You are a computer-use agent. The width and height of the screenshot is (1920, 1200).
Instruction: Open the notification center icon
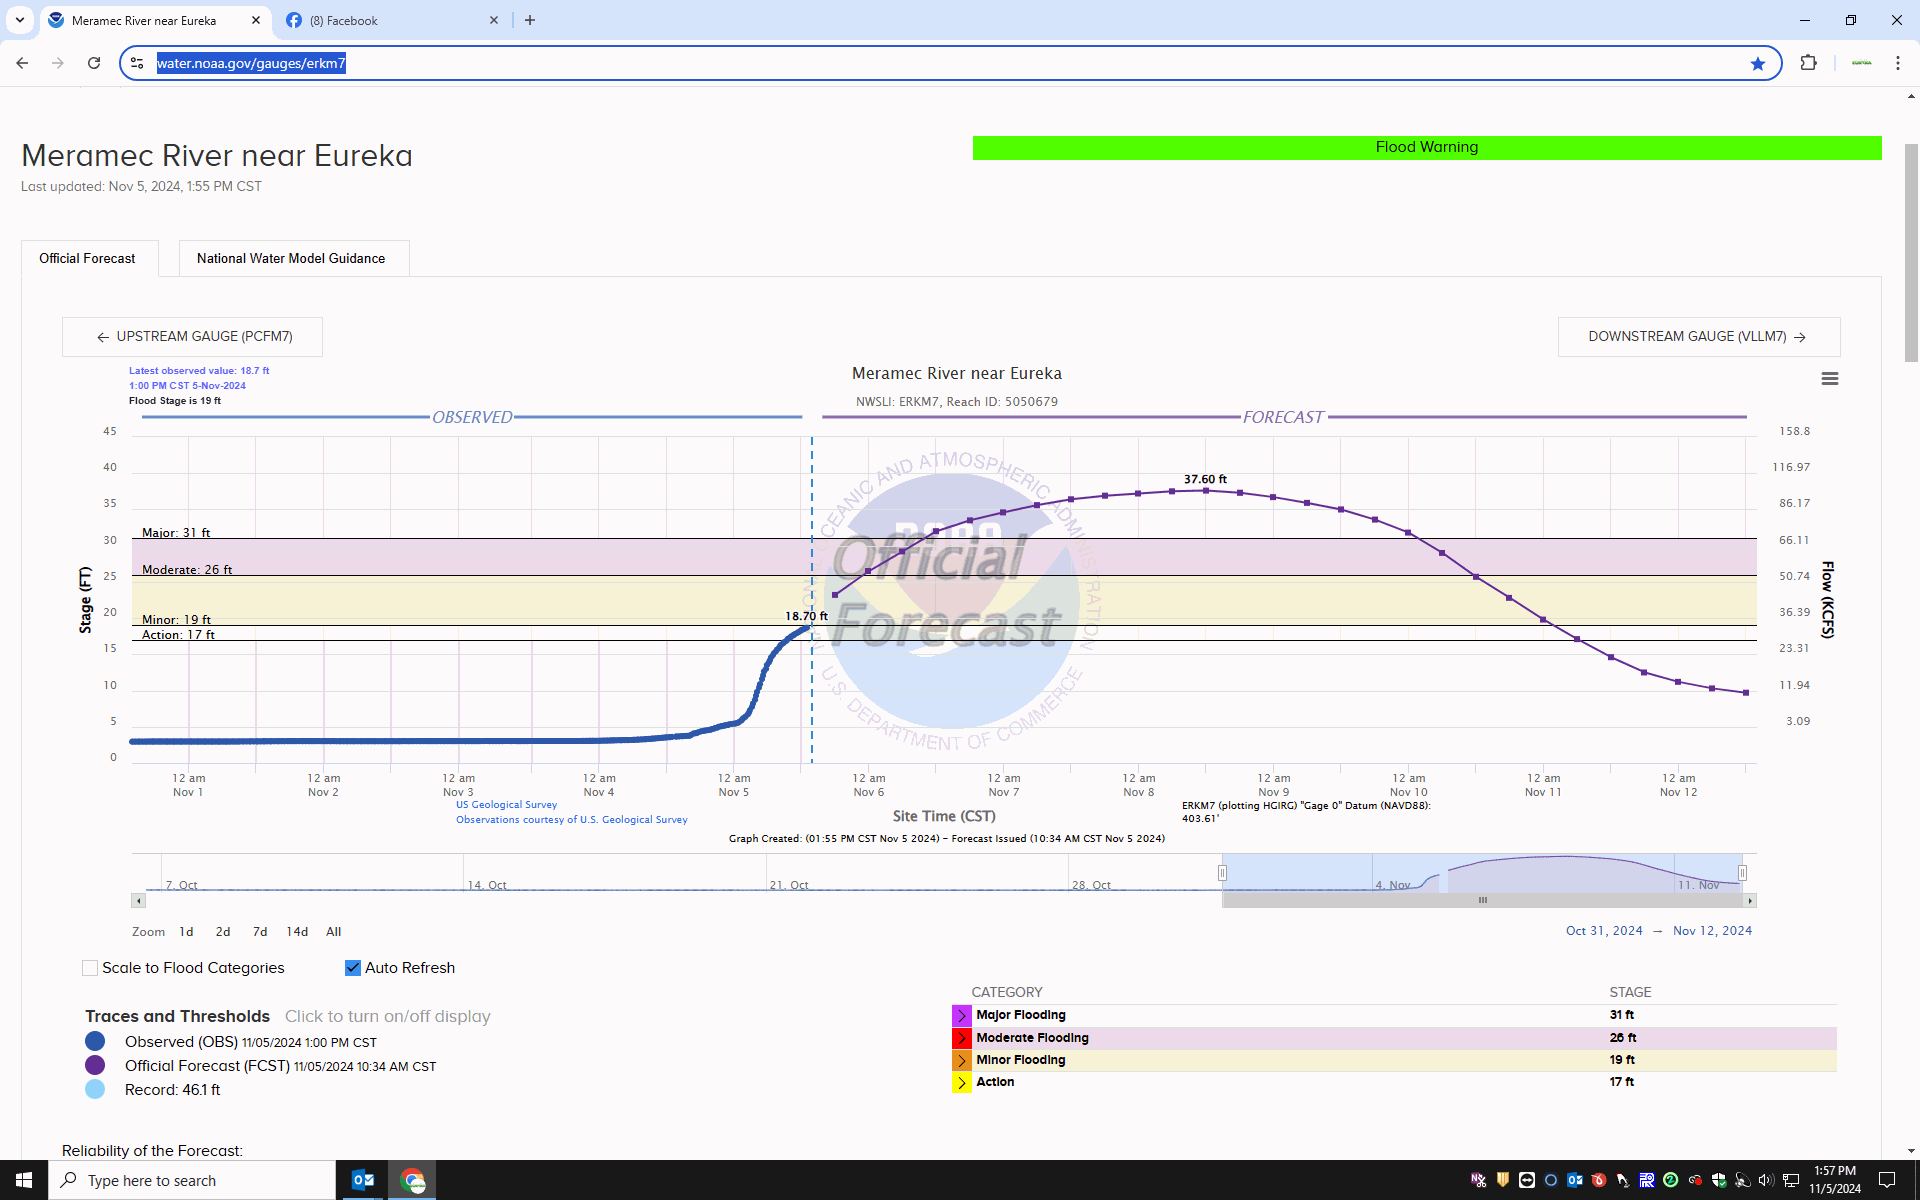tap(1887, 1180)
